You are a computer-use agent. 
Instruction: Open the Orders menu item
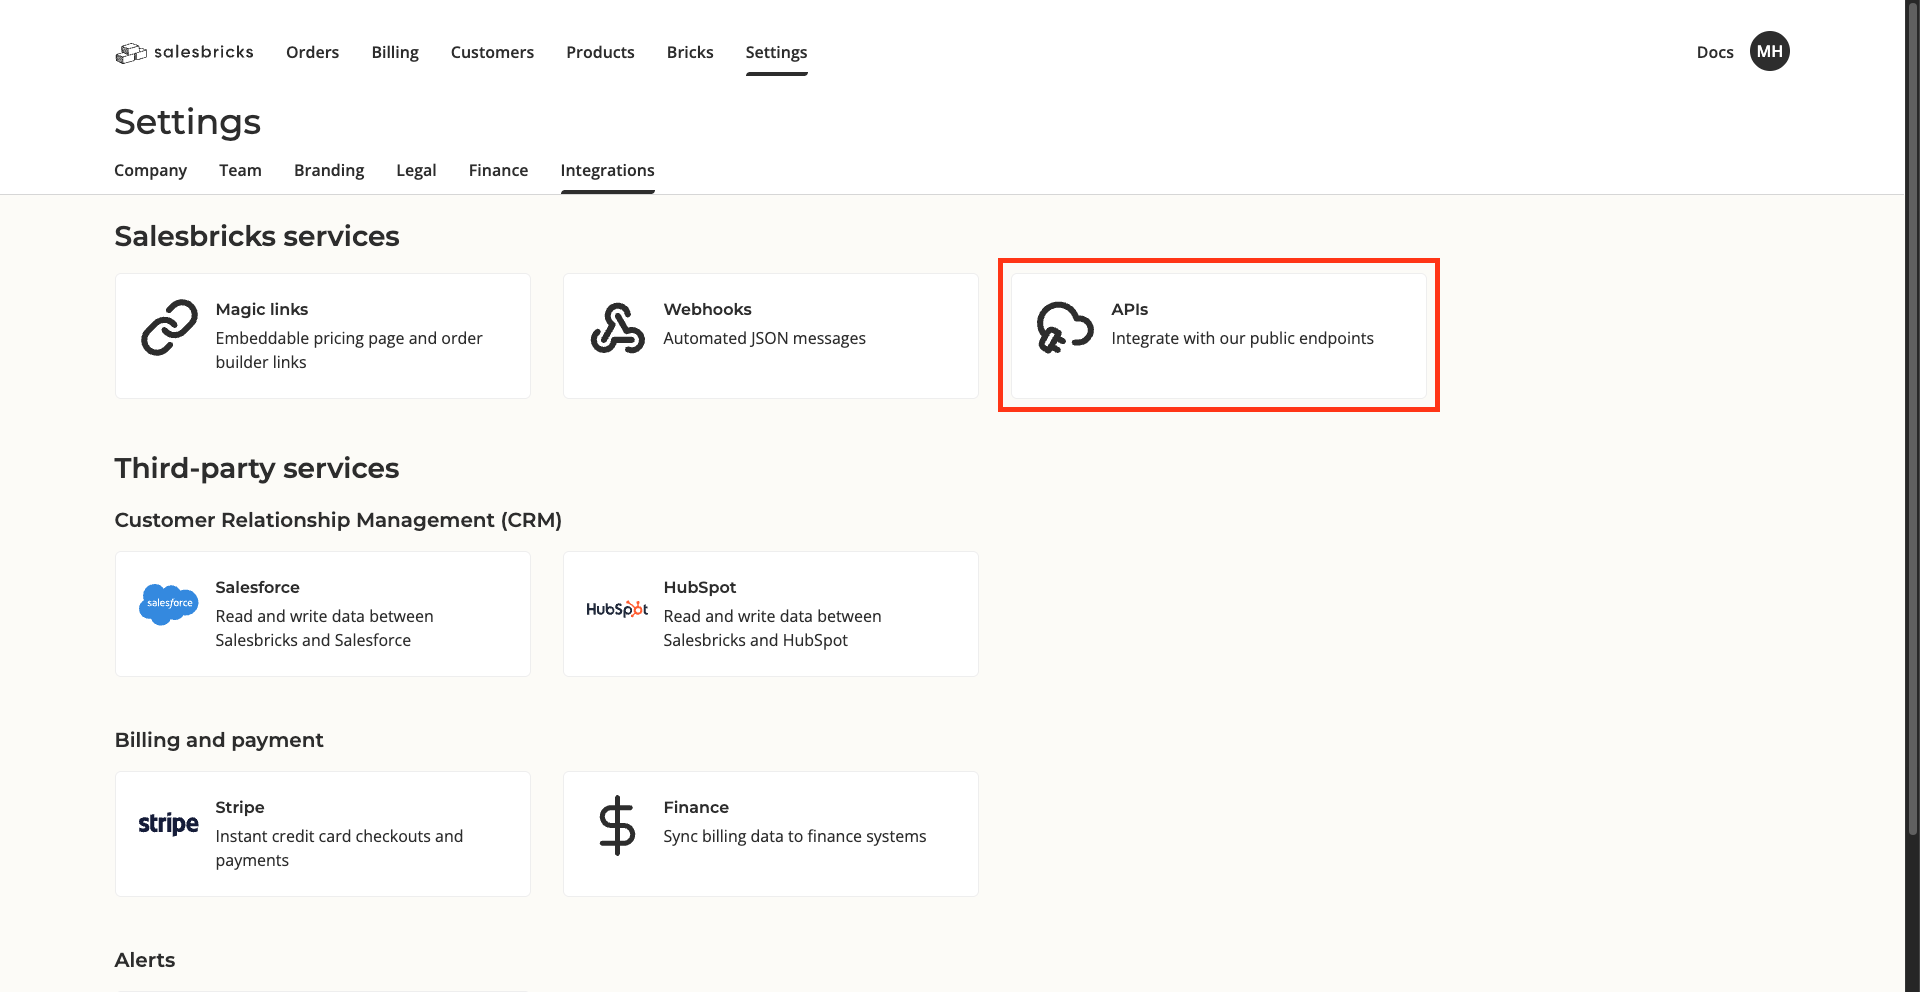coord(312,52)
